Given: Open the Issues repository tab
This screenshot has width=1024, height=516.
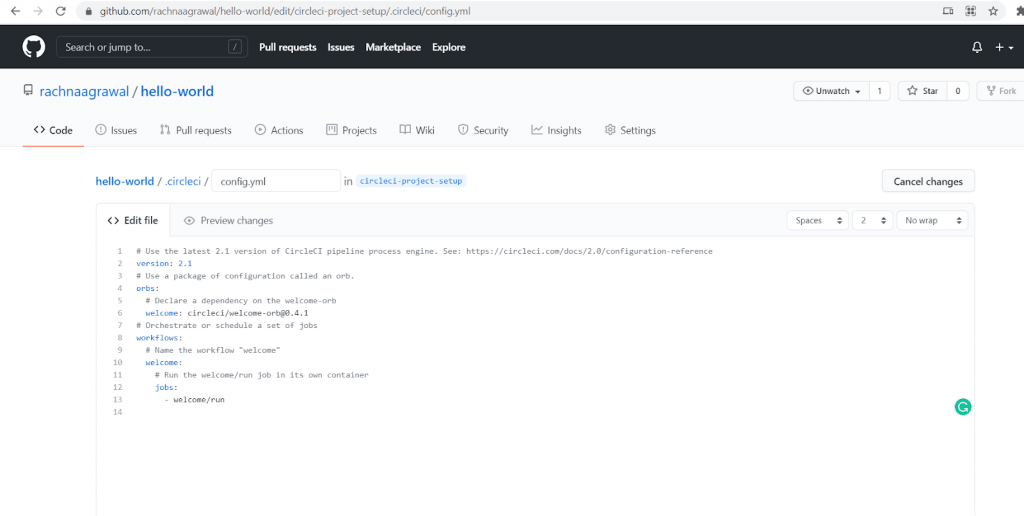Looking at the screenshot, I should tap(116, 130).
